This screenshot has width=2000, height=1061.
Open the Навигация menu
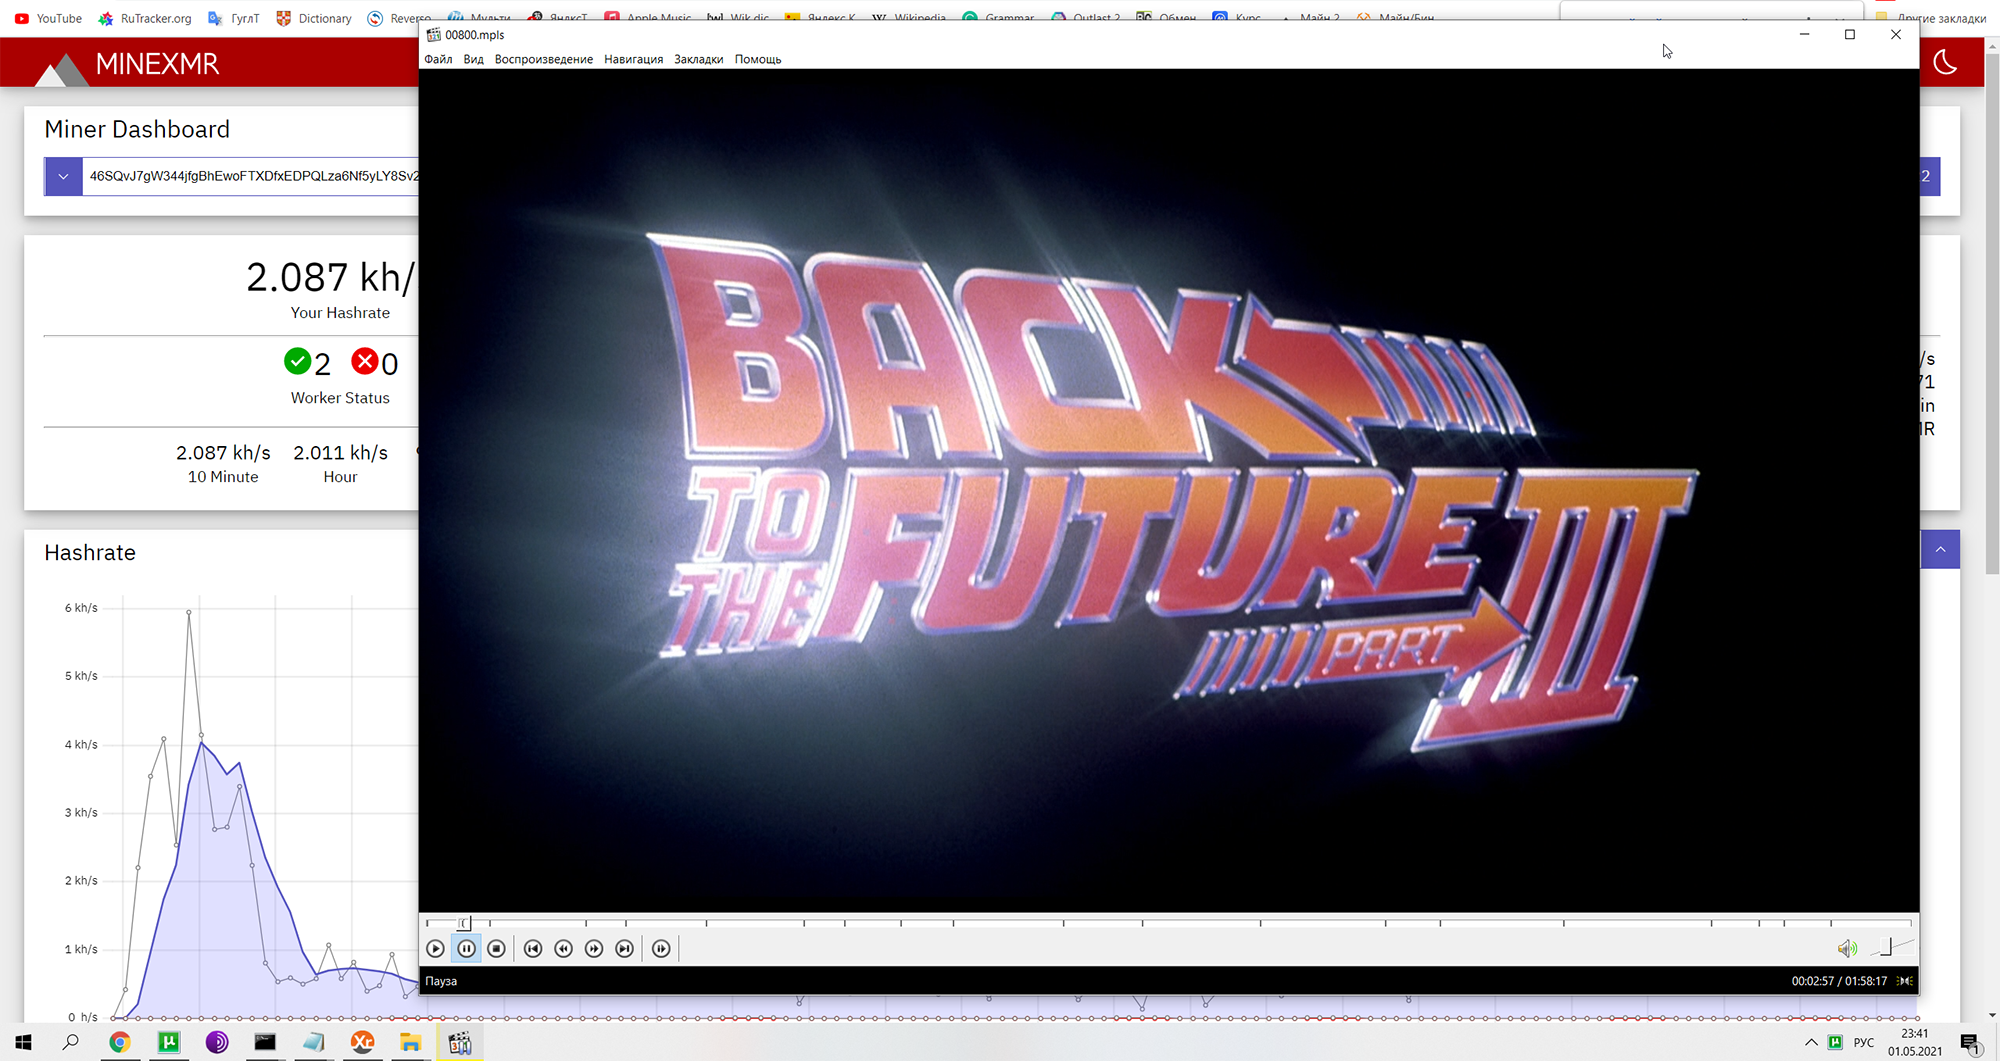point(633,59)
